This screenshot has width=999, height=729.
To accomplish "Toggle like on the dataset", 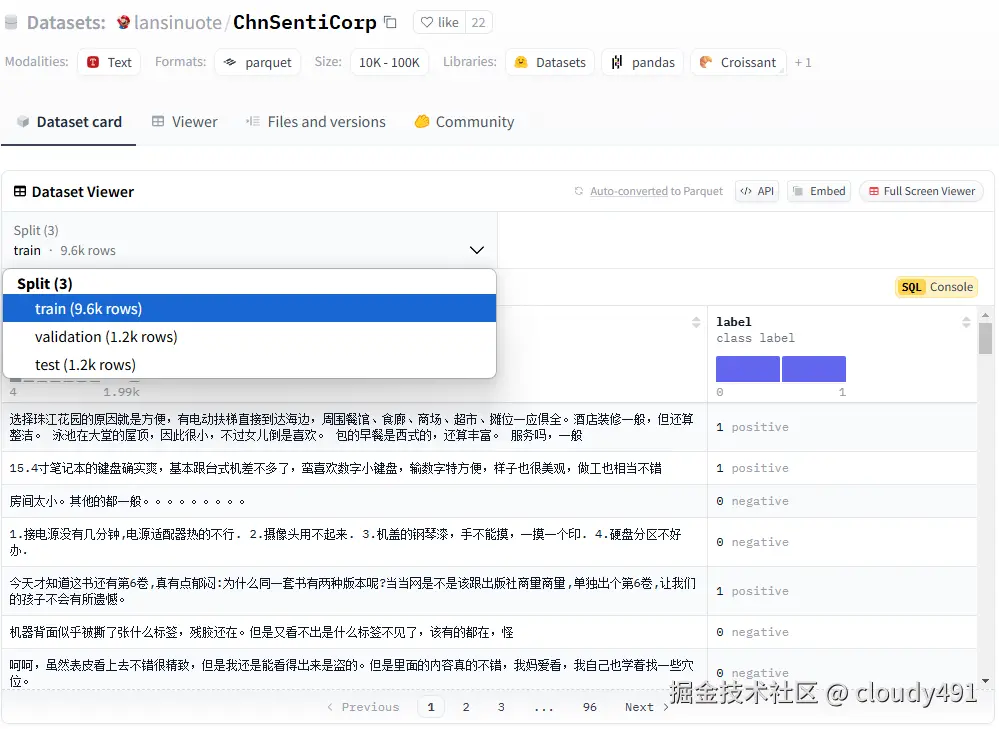I will (438, 21).
